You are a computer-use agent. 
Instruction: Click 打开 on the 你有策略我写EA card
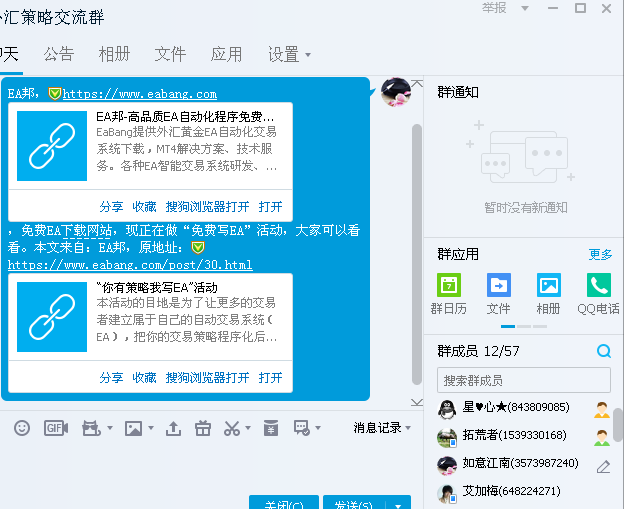pyautogui.click(x=270, y=378)
